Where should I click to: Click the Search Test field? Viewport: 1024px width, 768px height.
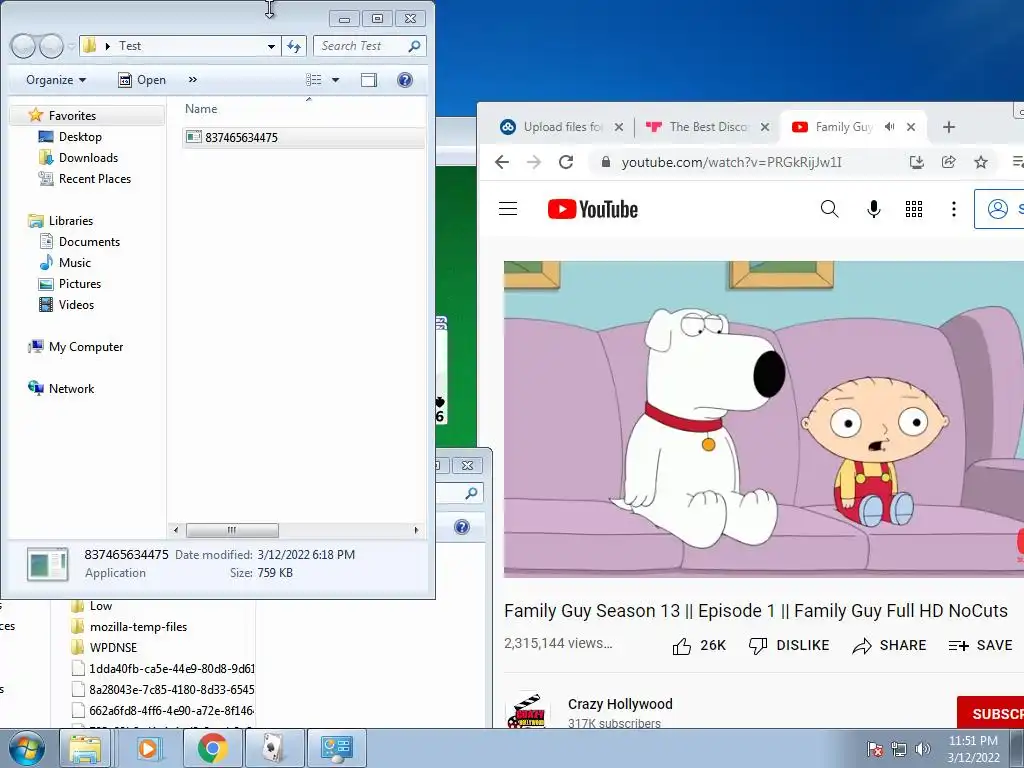(x=370, y=46)
